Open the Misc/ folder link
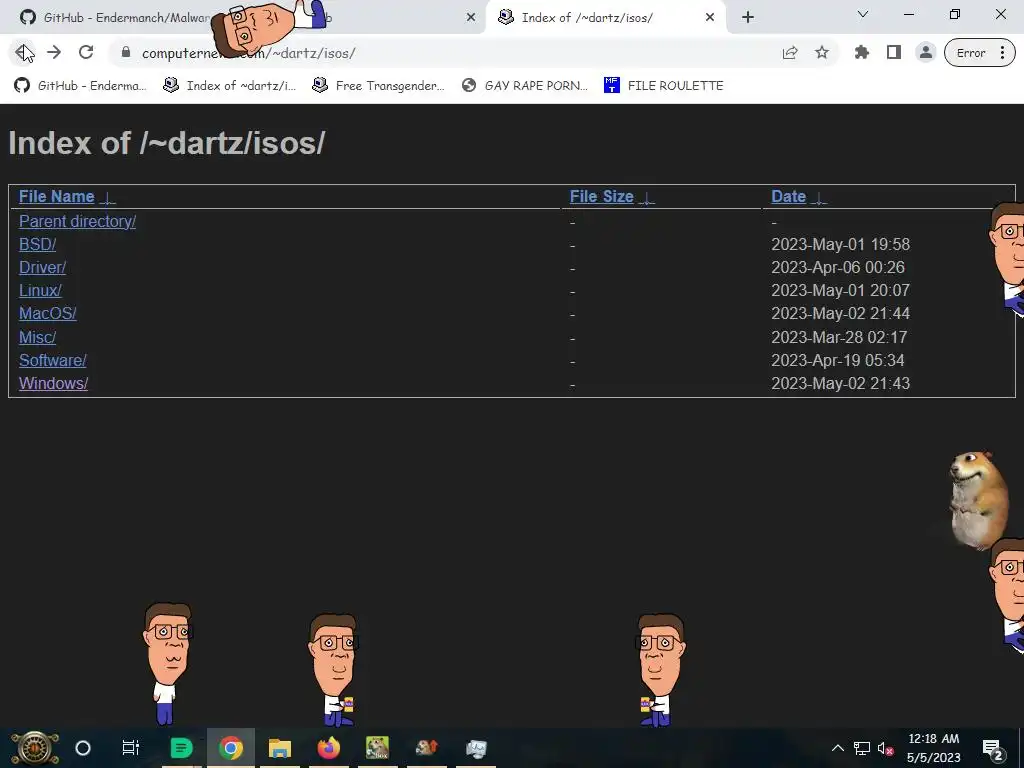Viewport: 1024px width, 768px height. coord(37,338)
